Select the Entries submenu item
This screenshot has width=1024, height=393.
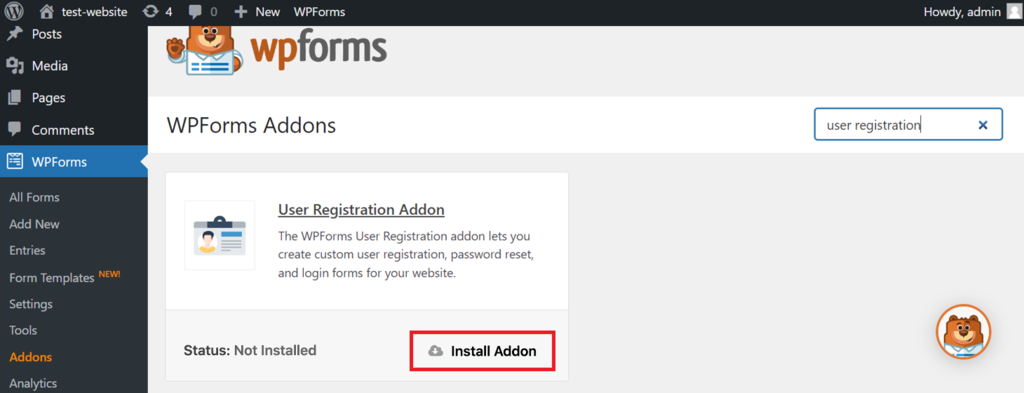point(27,251)
